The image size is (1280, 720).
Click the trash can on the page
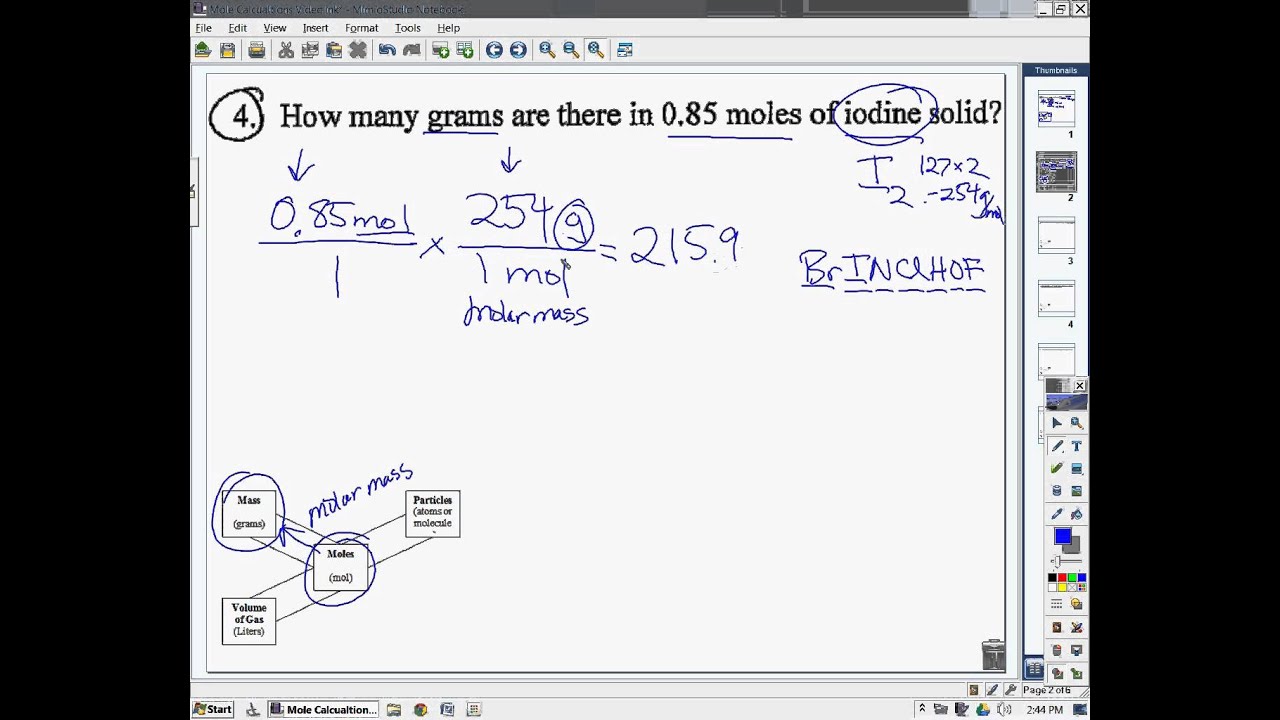point(993,655)
